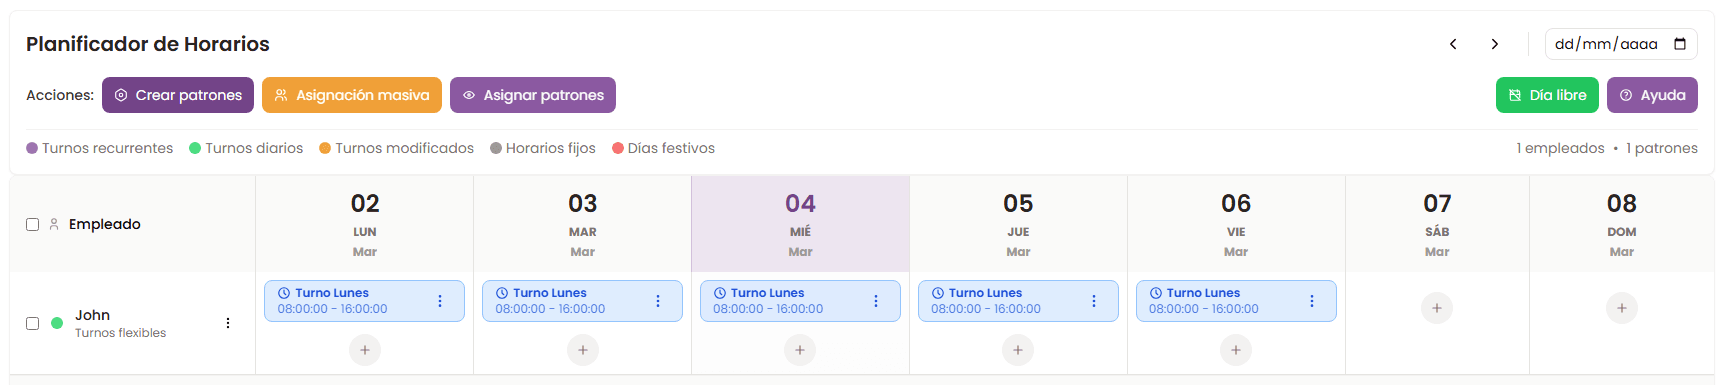This screenshot has width=1726, height=385.
Task: Click the 05 JUE day header
Action: [x=1018, y=224]
